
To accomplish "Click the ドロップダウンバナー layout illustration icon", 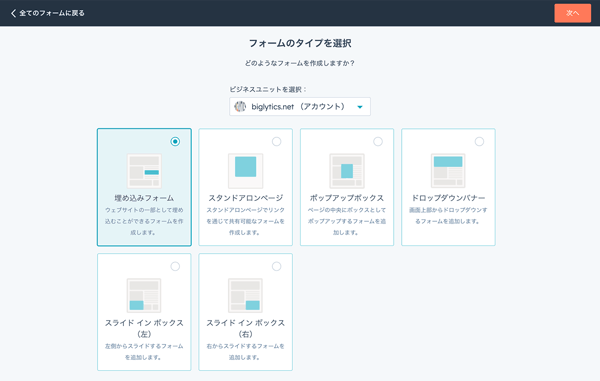I will click(448, 171).
